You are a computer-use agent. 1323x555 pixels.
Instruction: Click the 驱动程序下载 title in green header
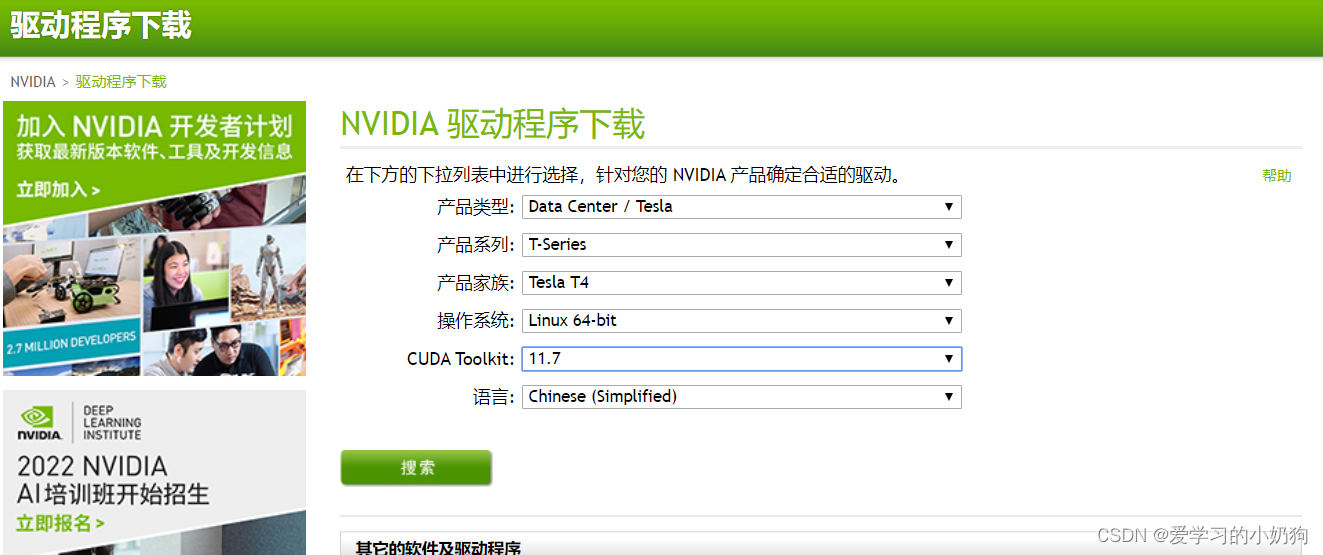click(101, 24)
